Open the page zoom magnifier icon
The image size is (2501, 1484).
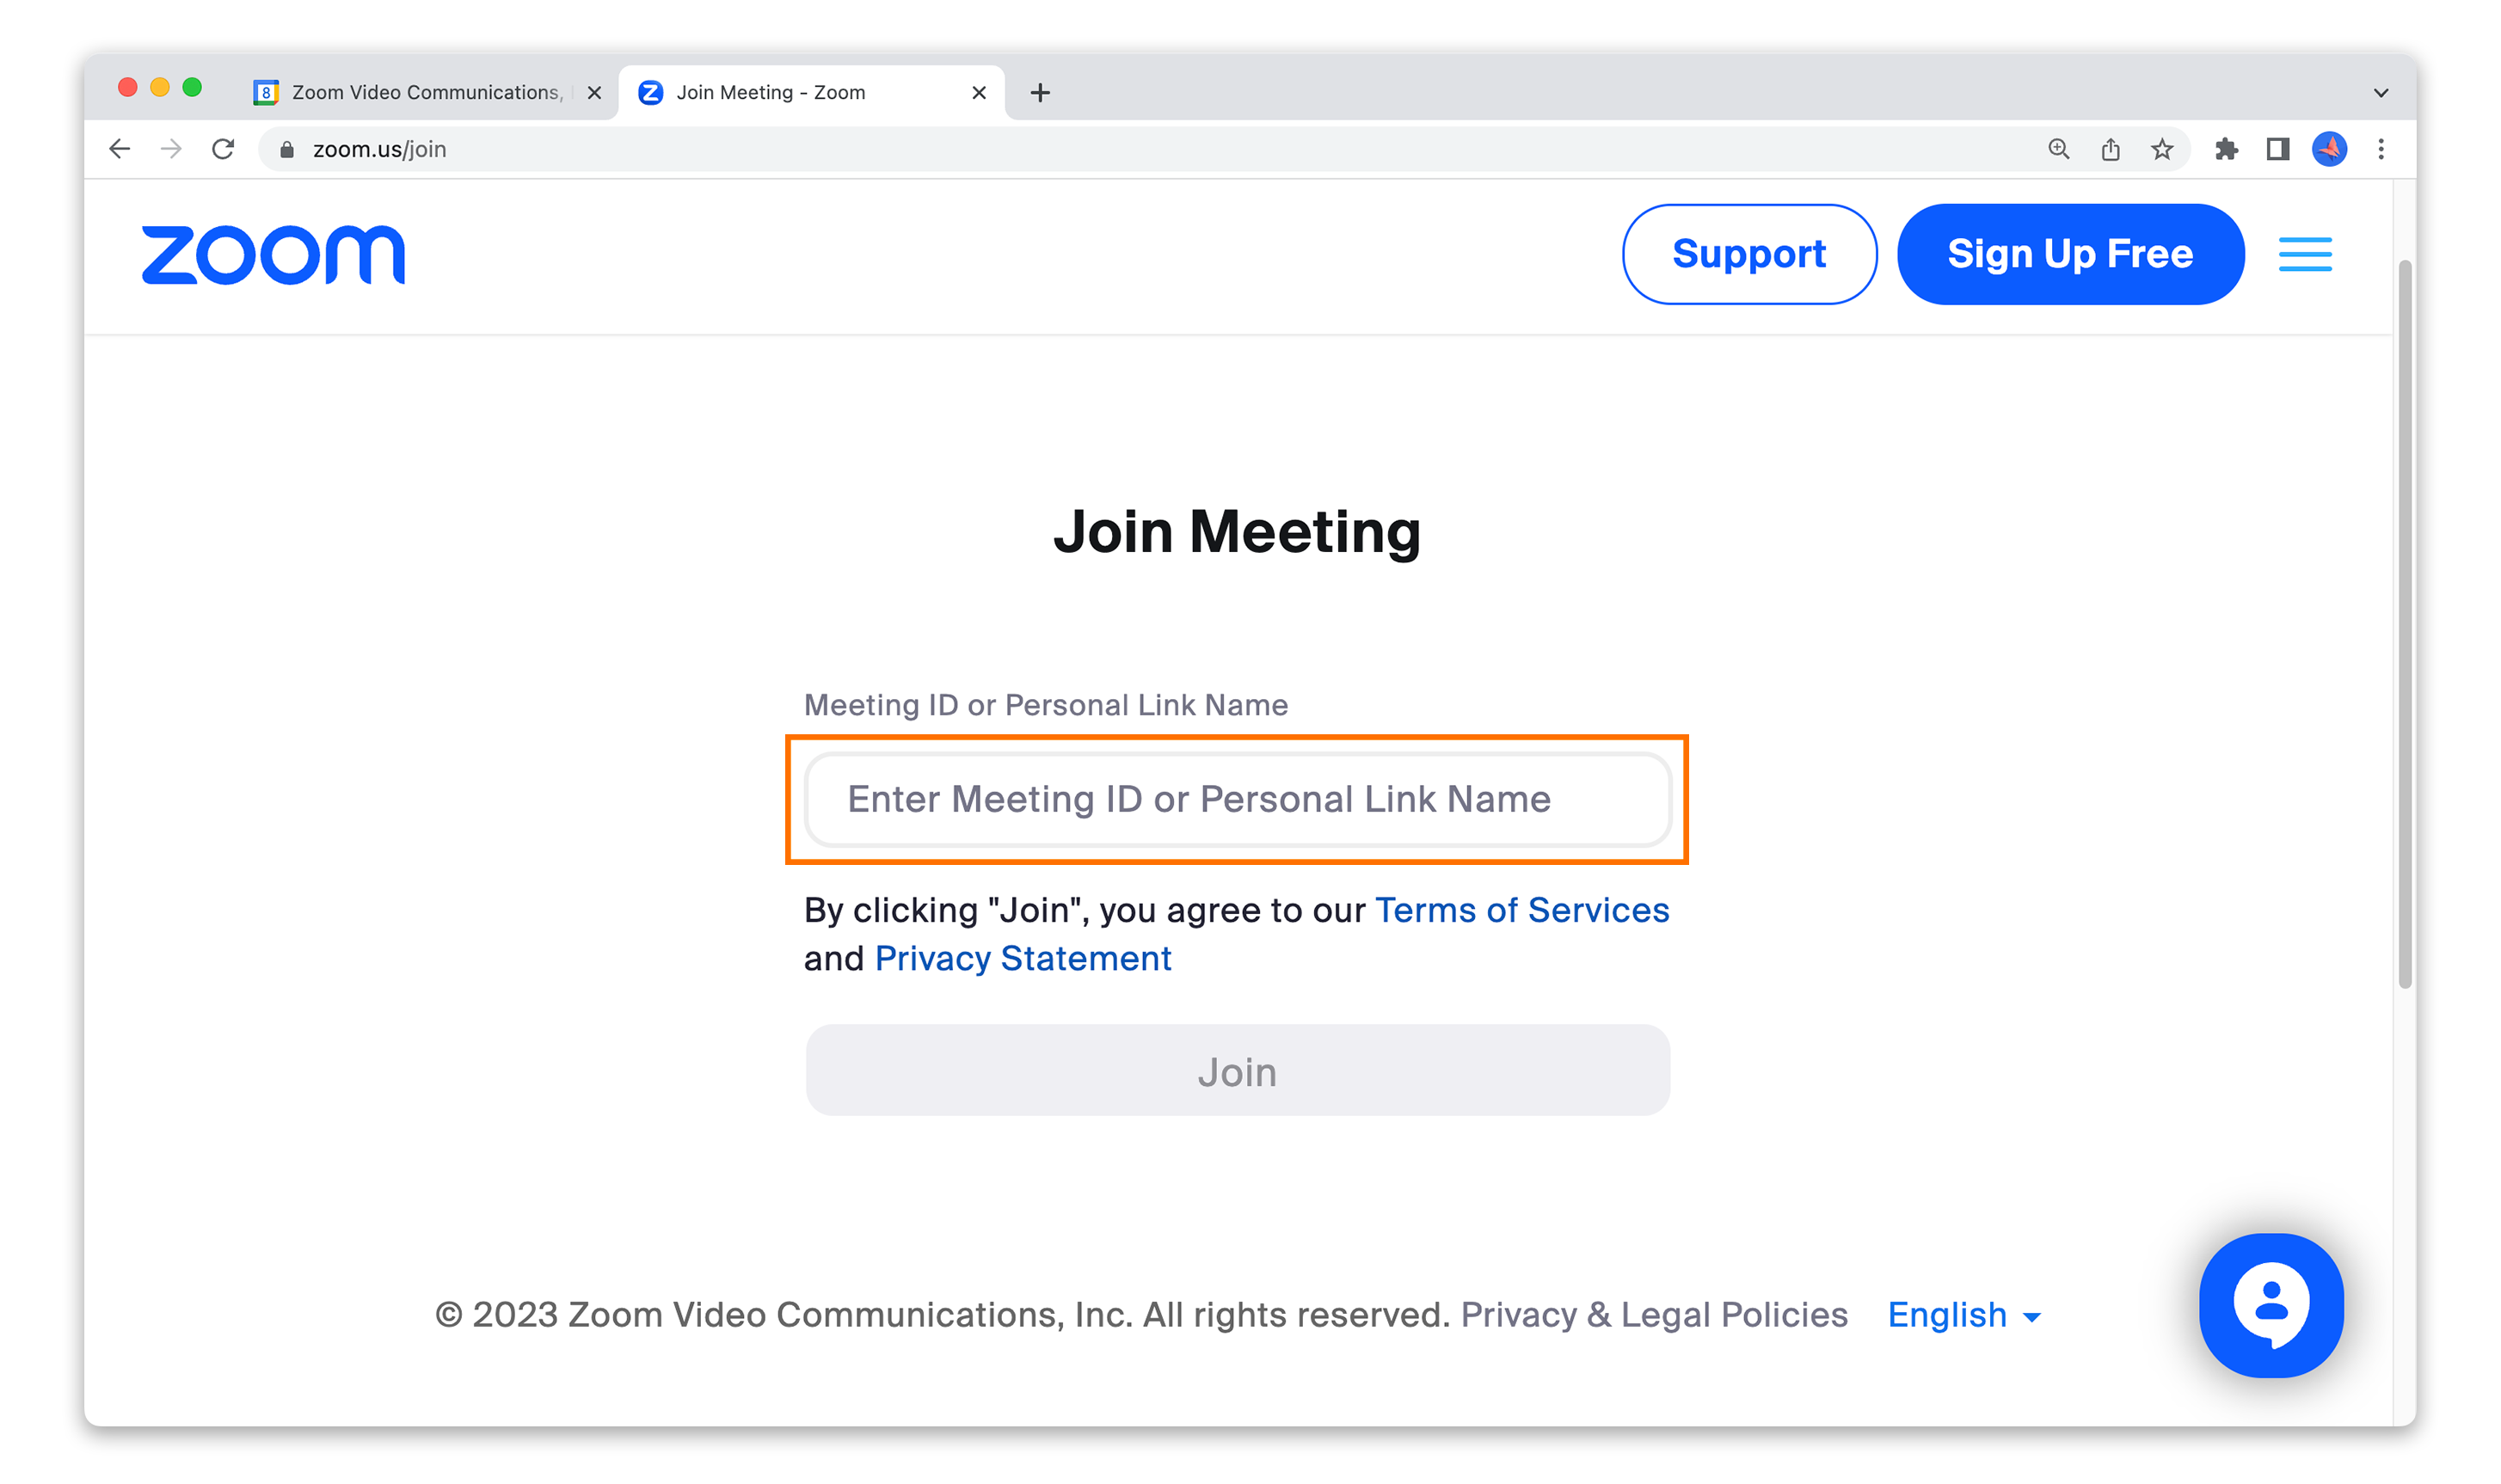pos(2058,149)
